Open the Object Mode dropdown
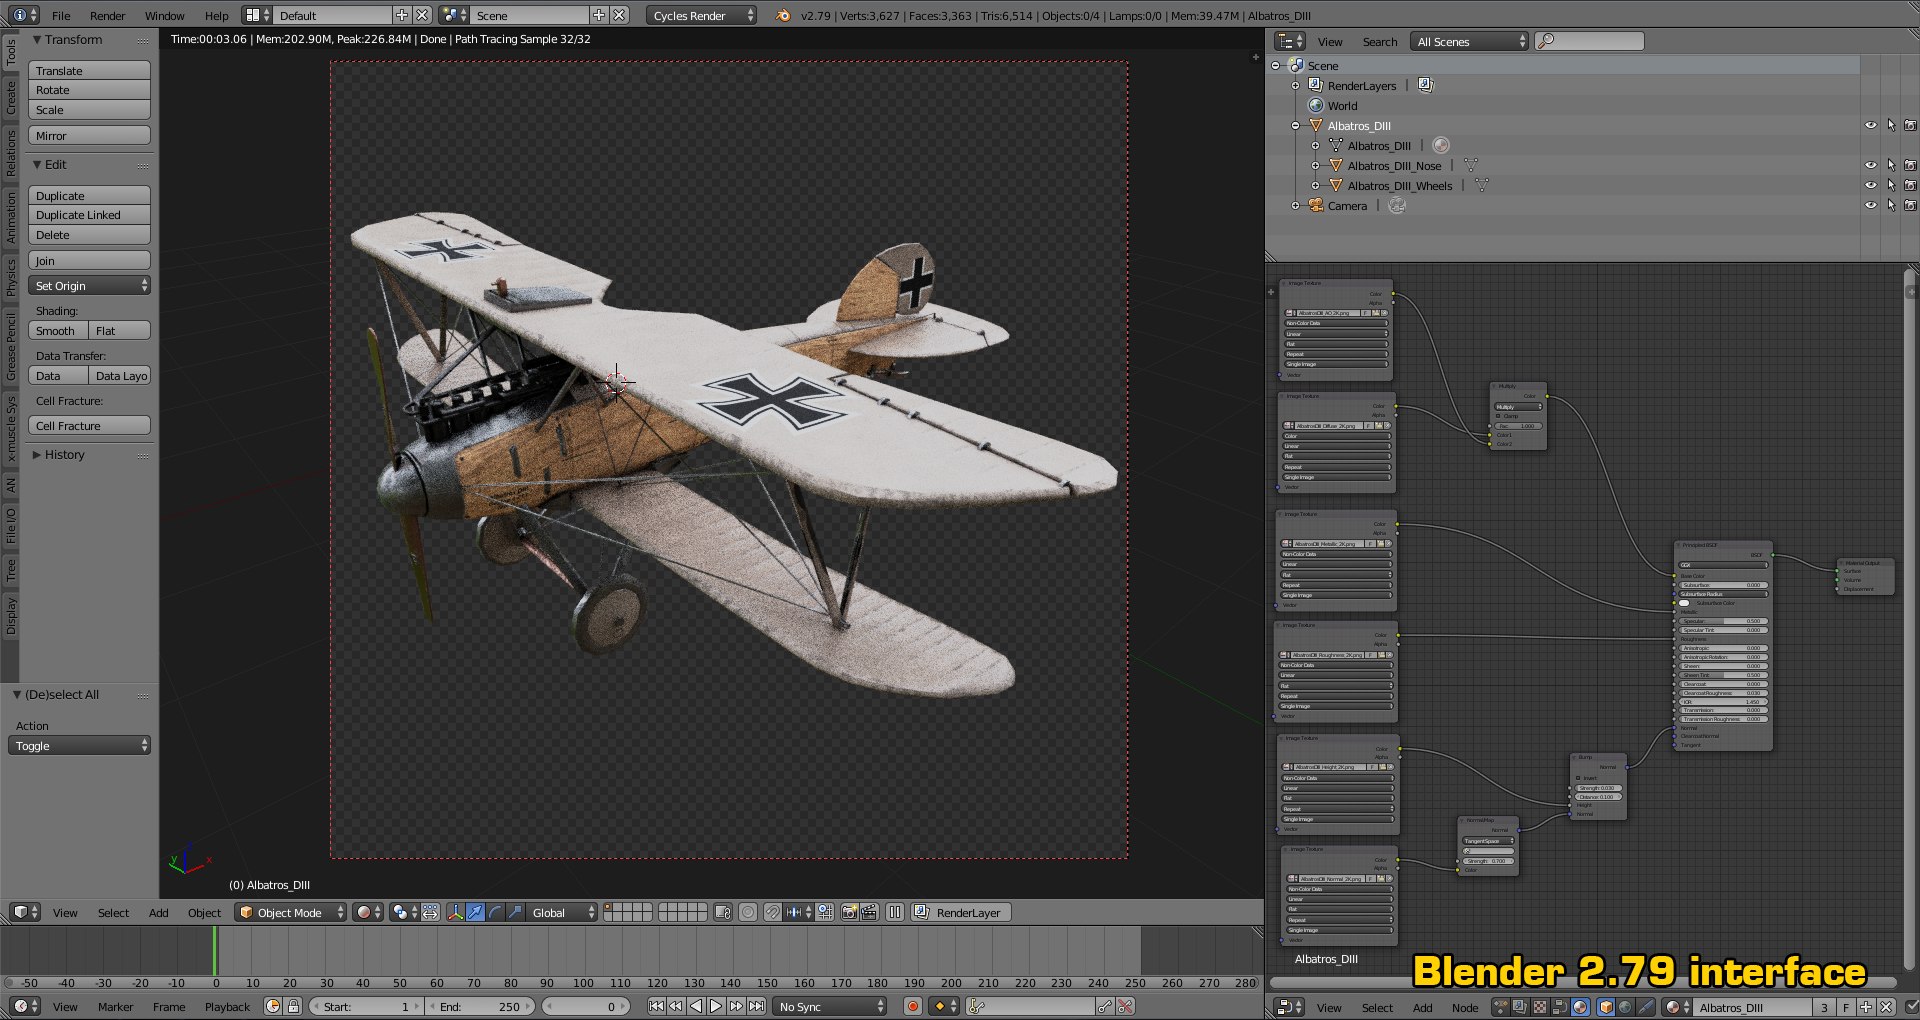This screenshot has height=1020, width=1920. 291,912
